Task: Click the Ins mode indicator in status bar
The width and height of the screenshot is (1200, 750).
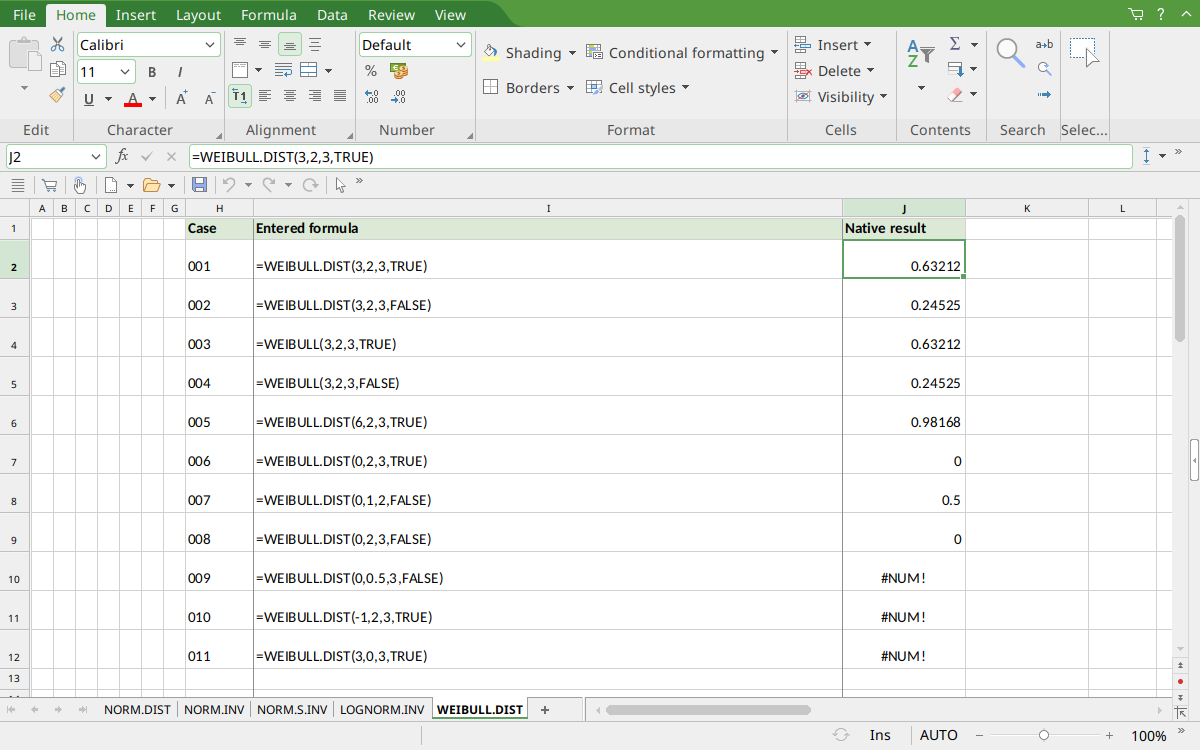Action: coord(880,735)
